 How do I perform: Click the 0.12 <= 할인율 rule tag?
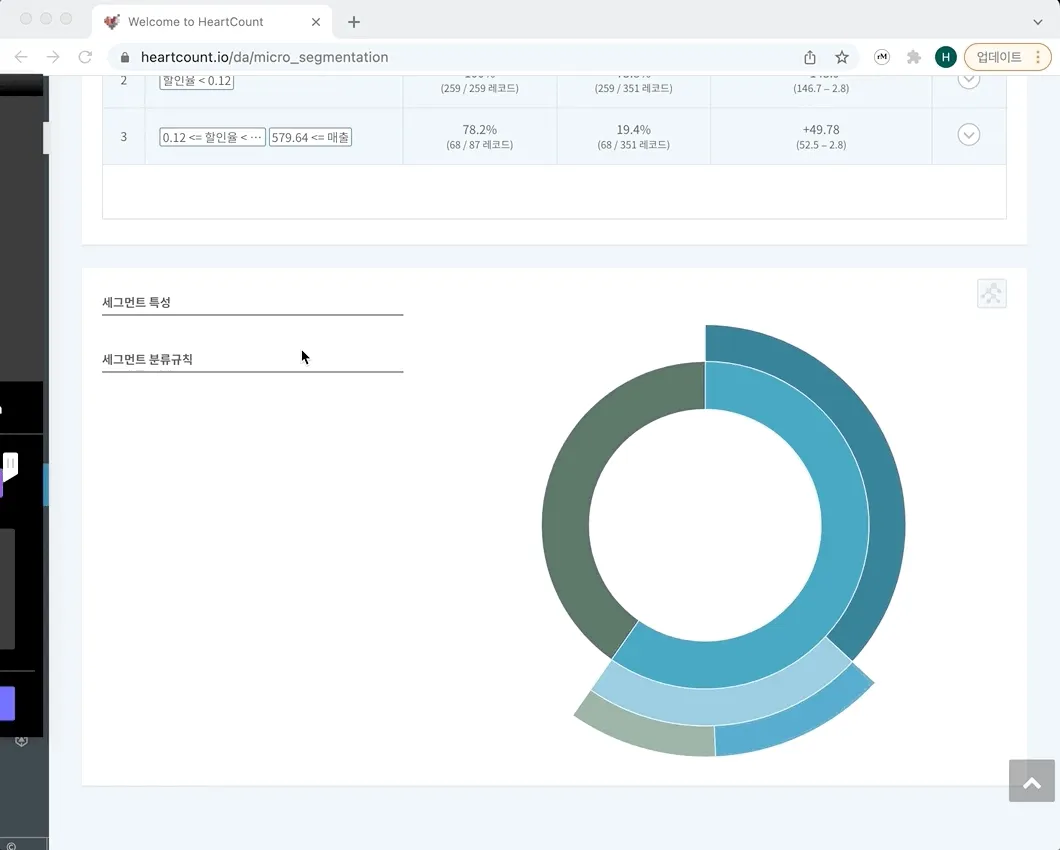pyautogui.click(x=212, y=137)
